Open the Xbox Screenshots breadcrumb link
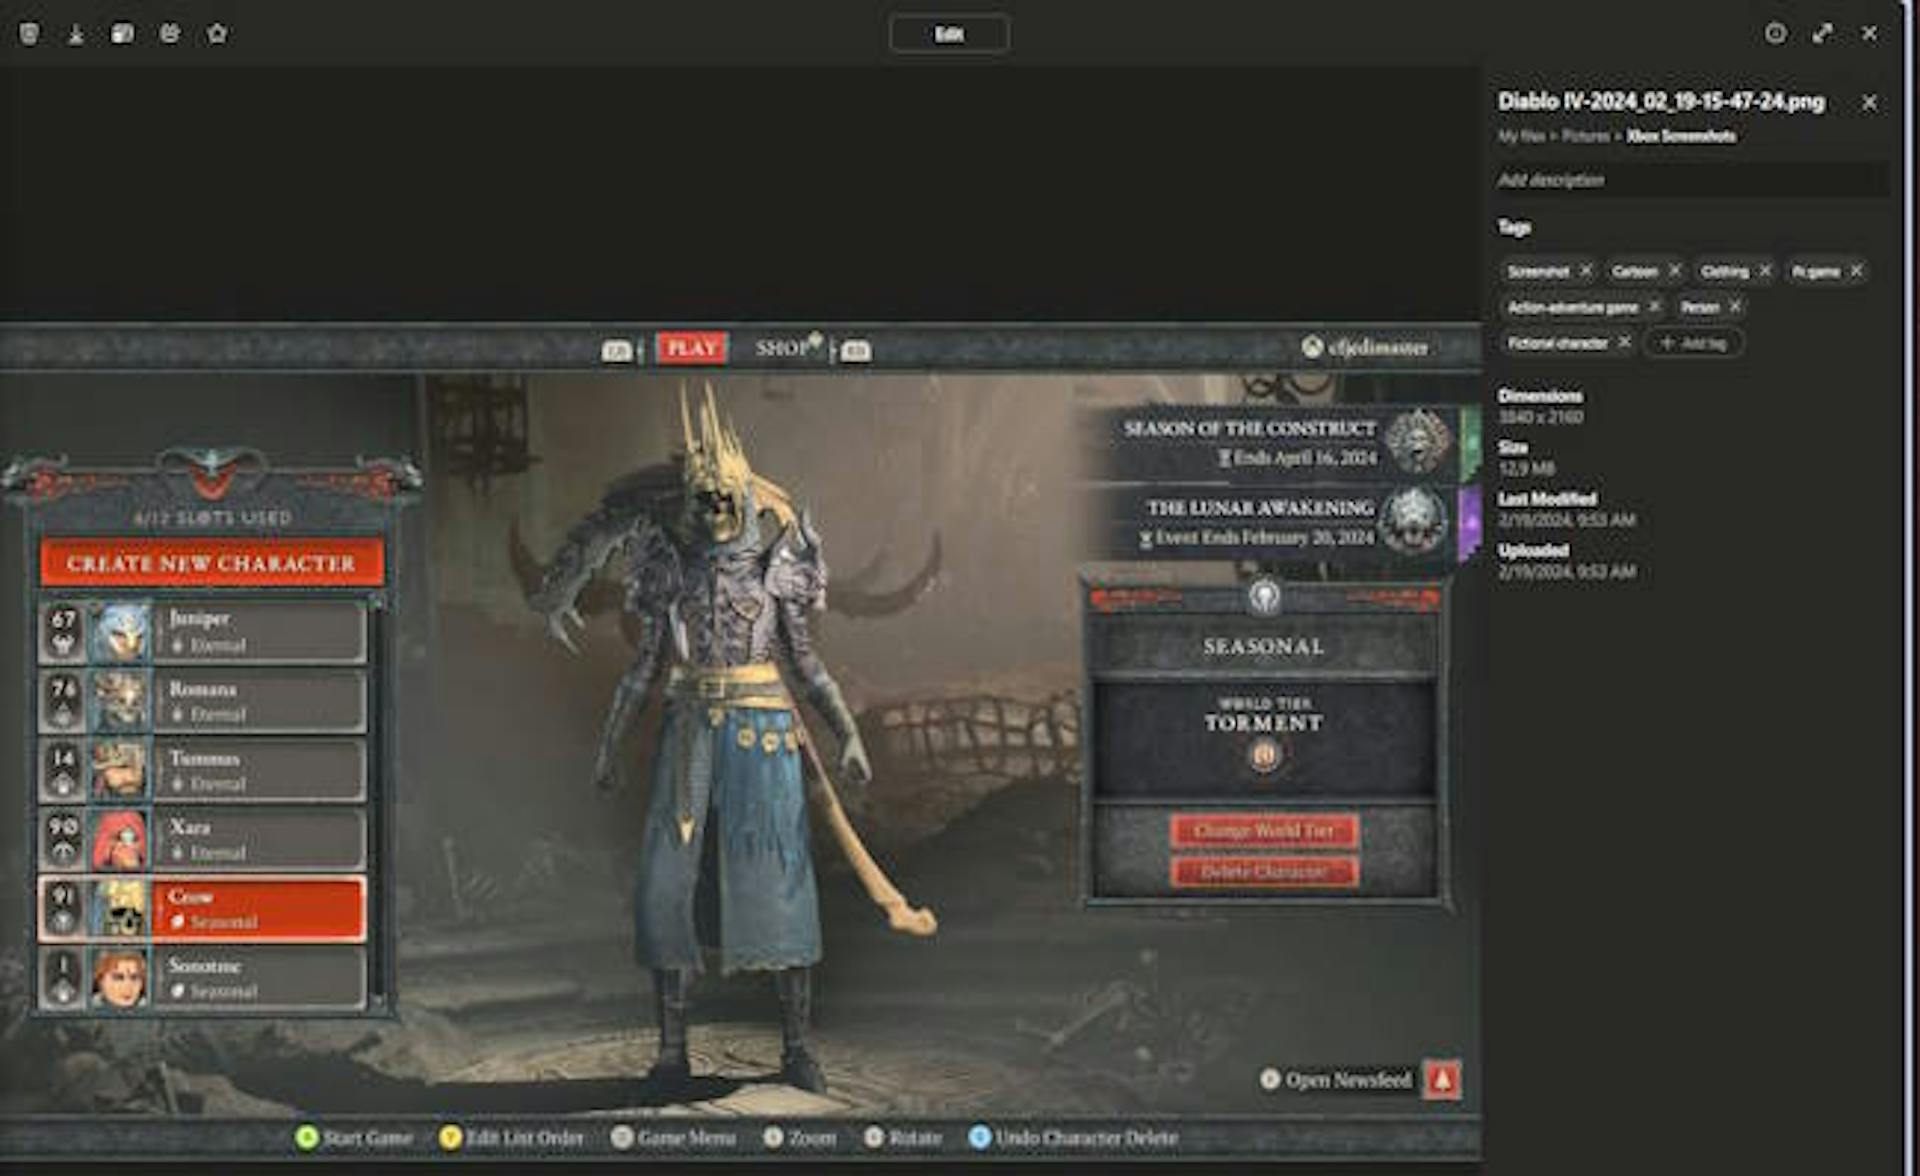The height and width of the screenshot is (1176, 1920). pos(1681,136)
